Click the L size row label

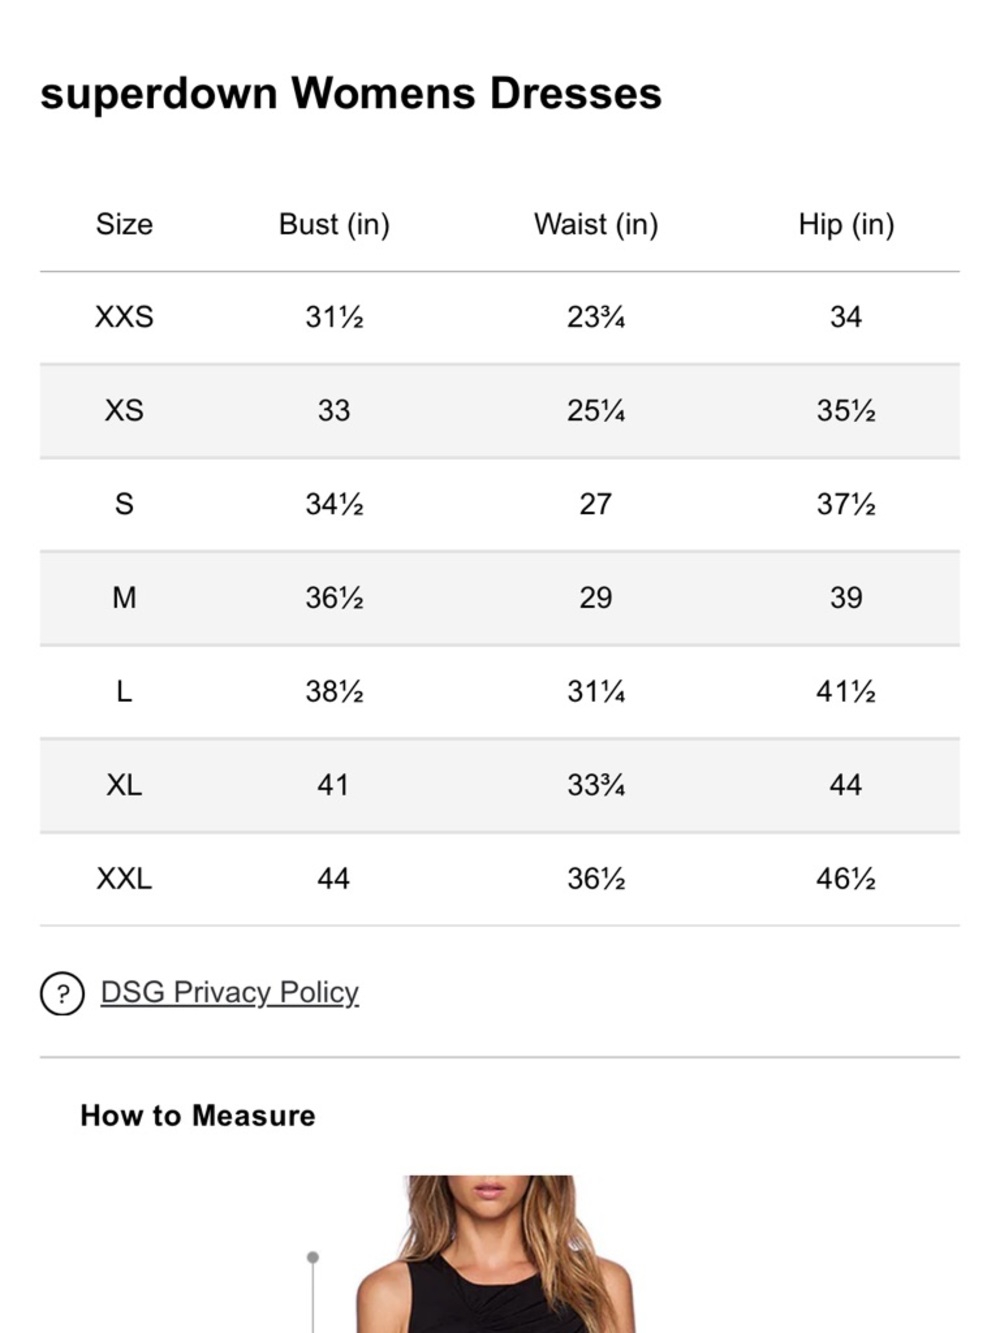point(124,692)
